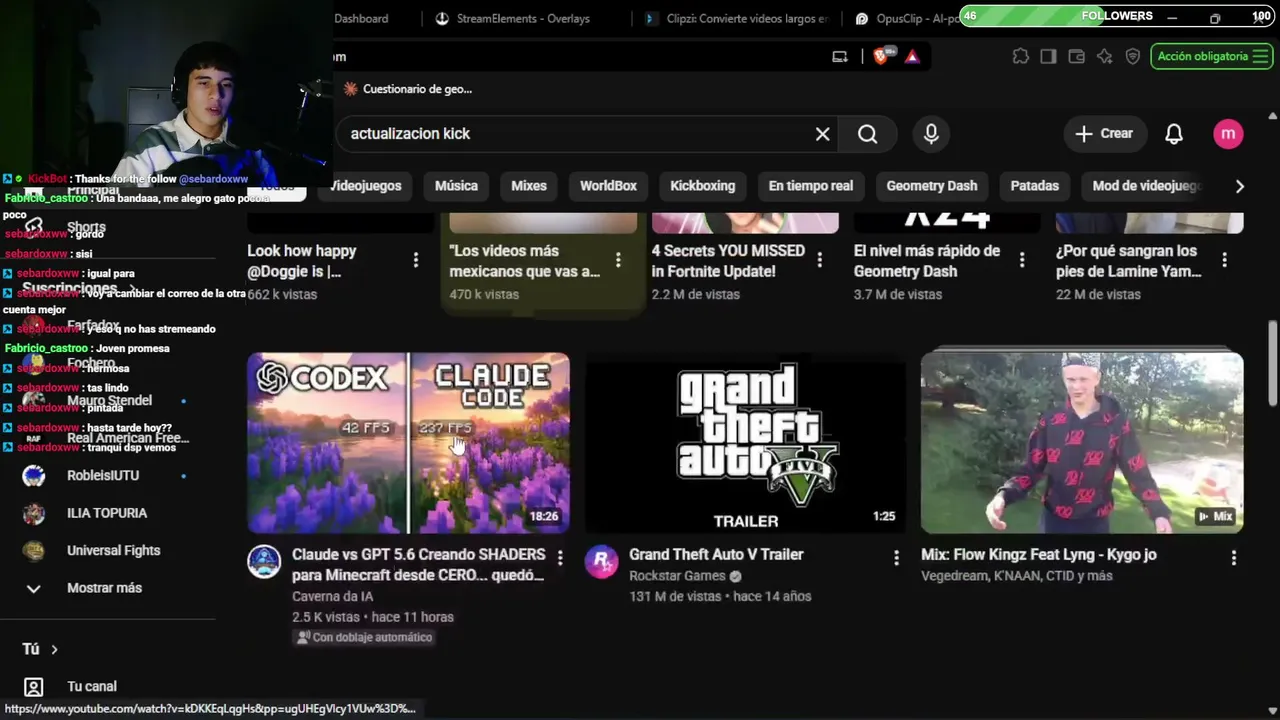The image size is (1280, 720).
Task: Filter results by Videojuegos chip
Action: pos(365,186)
